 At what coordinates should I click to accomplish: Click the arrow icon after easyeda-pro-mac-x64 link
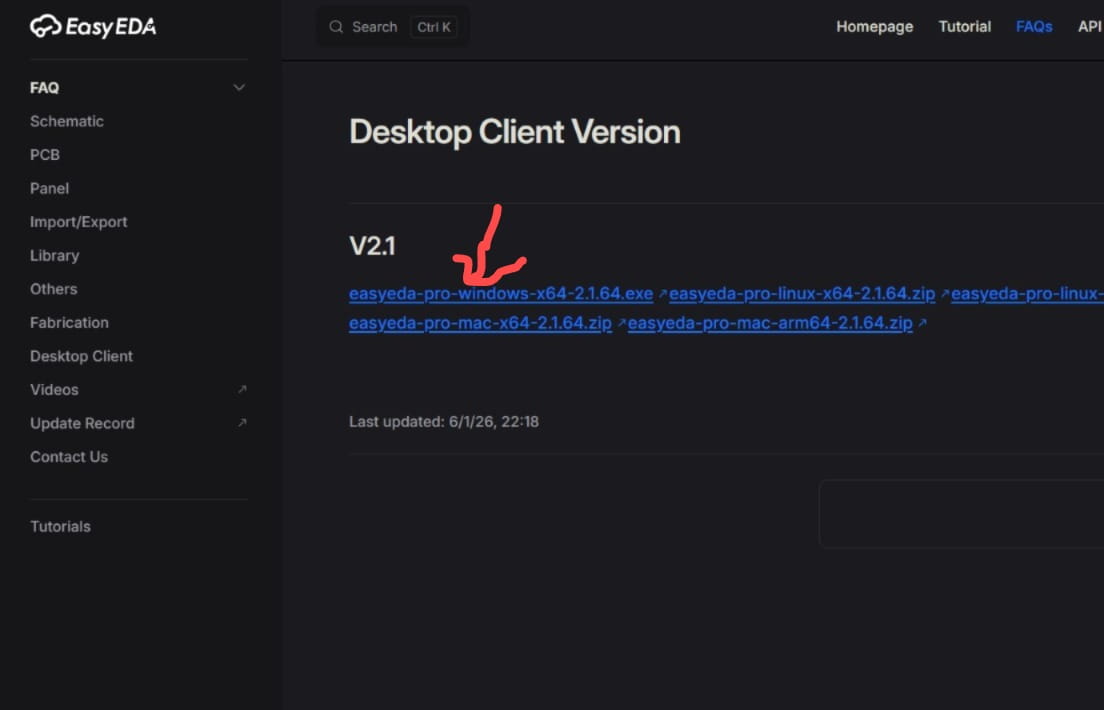click(x=621, y=323)
